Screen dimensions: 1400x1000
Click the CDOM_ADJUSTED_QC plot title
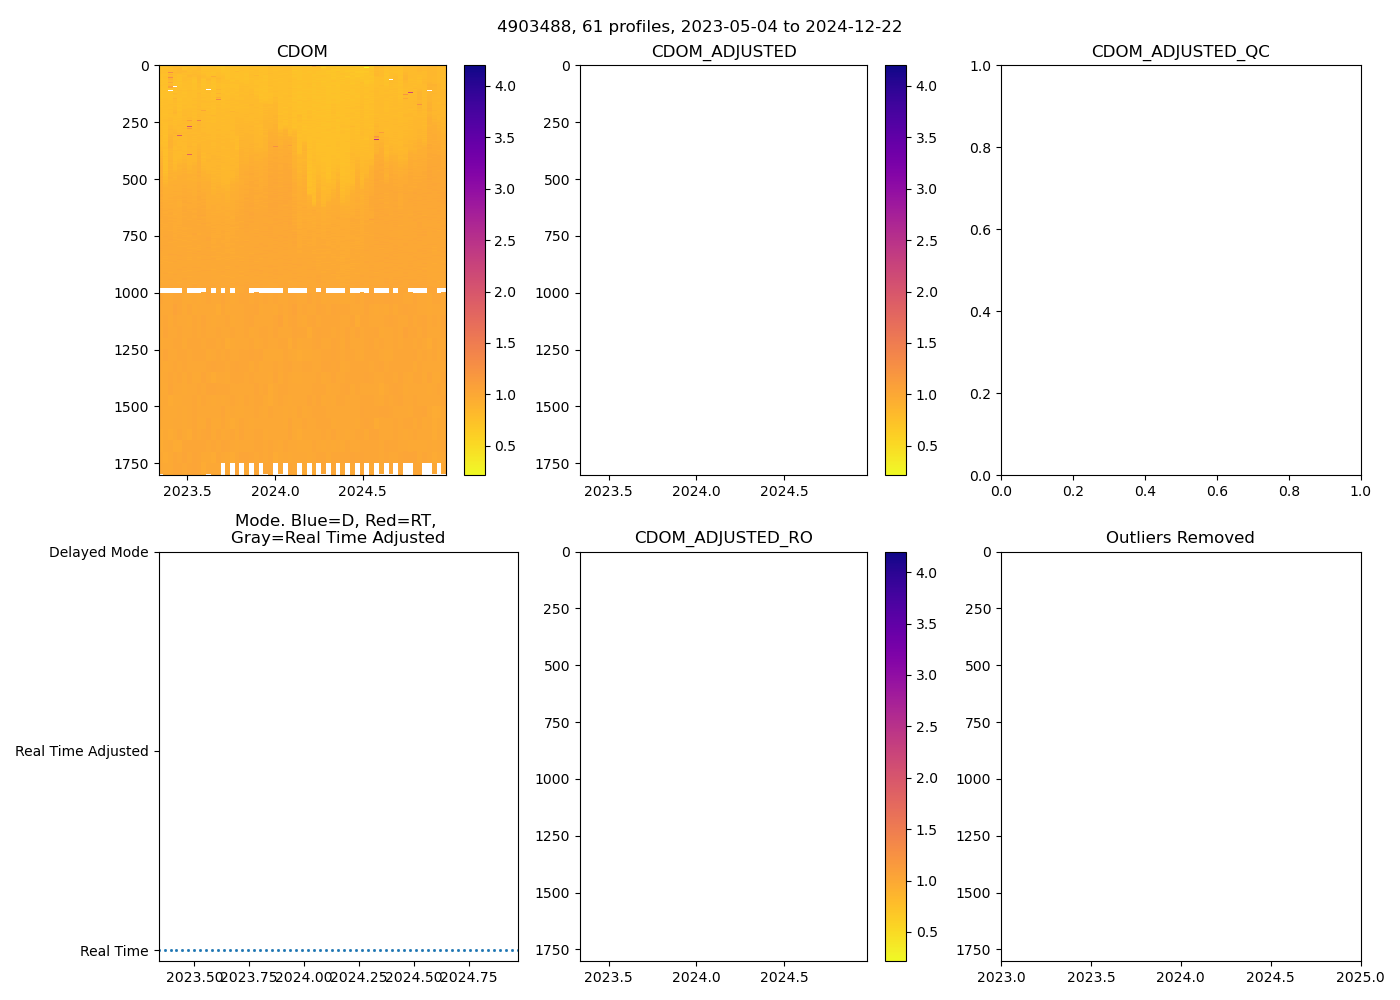click(x=1180, y=52)
